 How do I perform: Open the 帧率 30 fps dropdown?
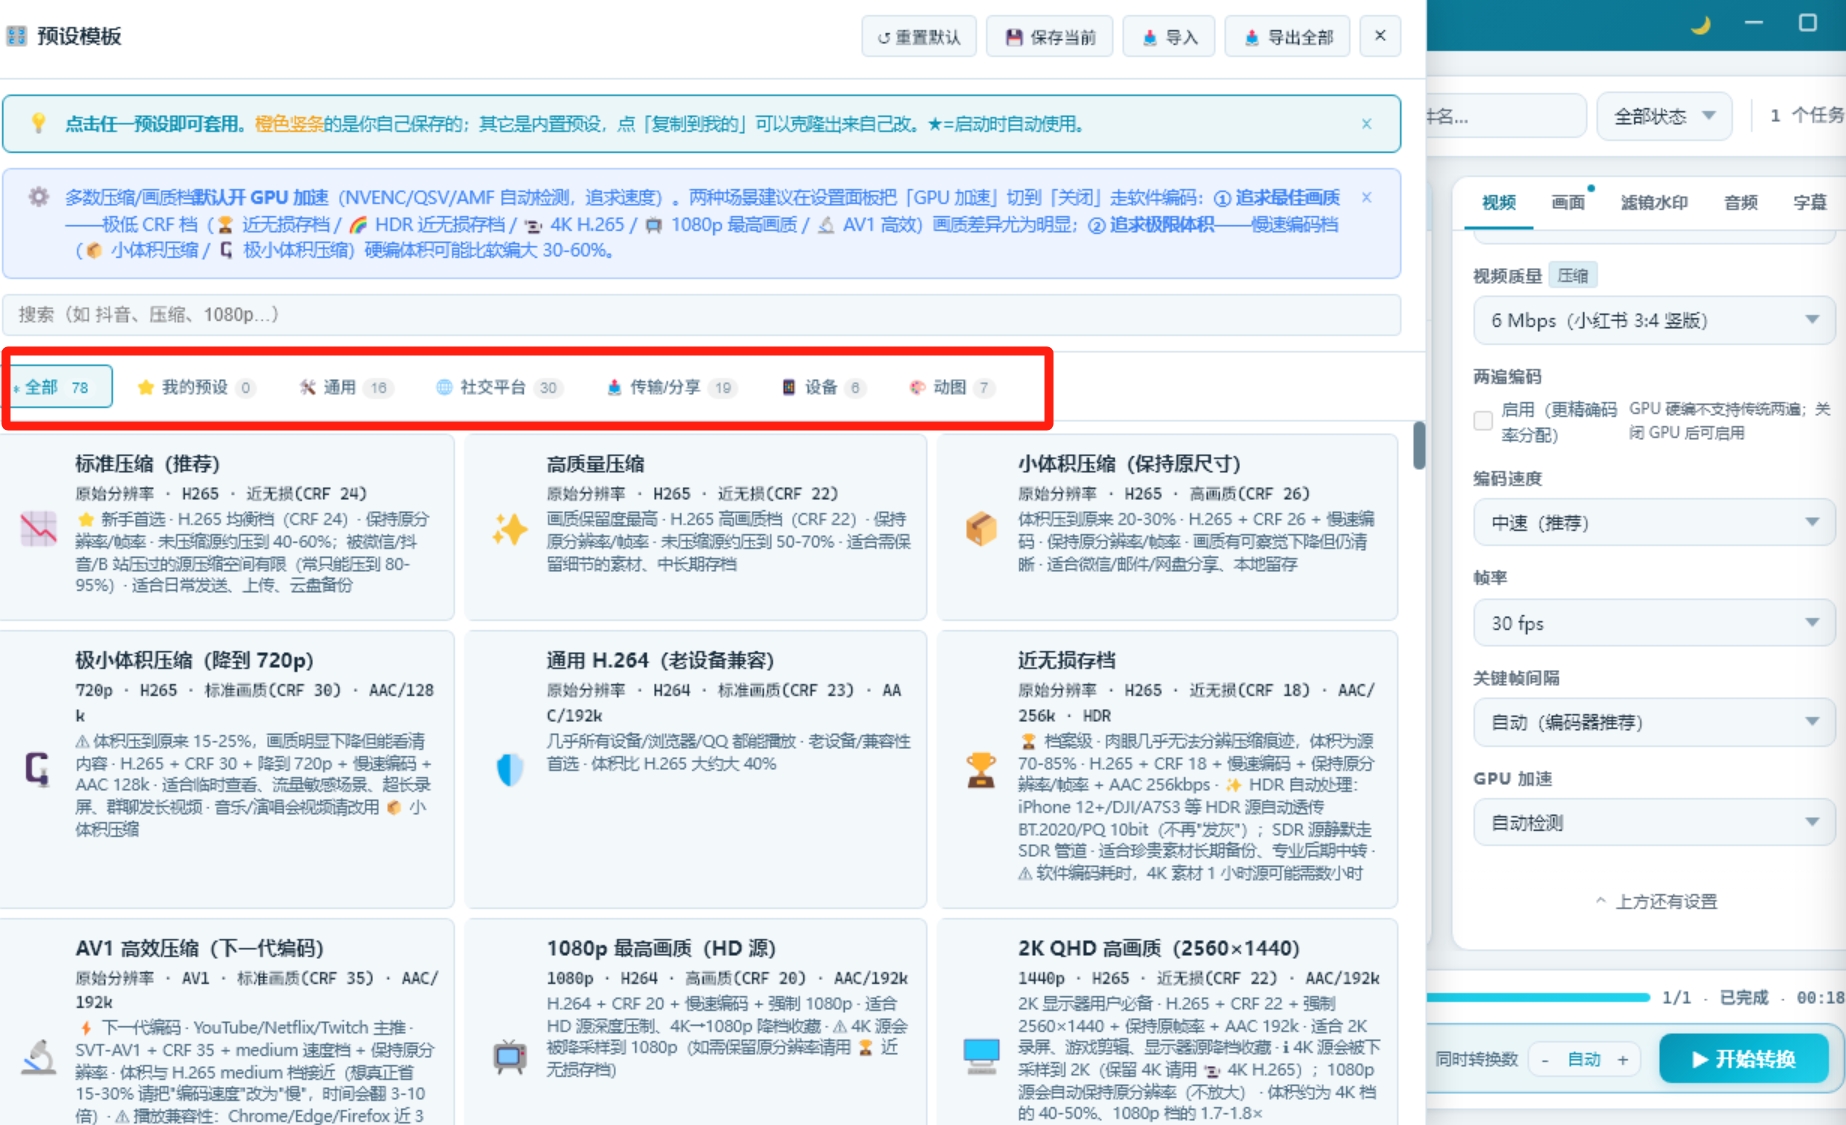[1654, 623]
